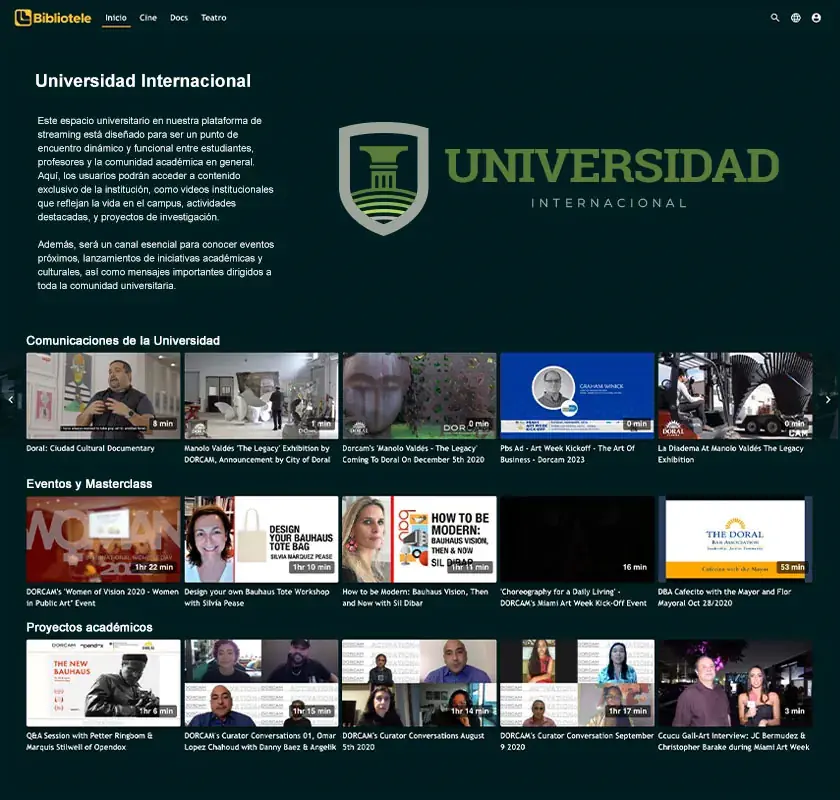Screen dimensions: 840x800
Task: Advance Comunicaciones carousel with right arrow
Action: coord(828,399)
